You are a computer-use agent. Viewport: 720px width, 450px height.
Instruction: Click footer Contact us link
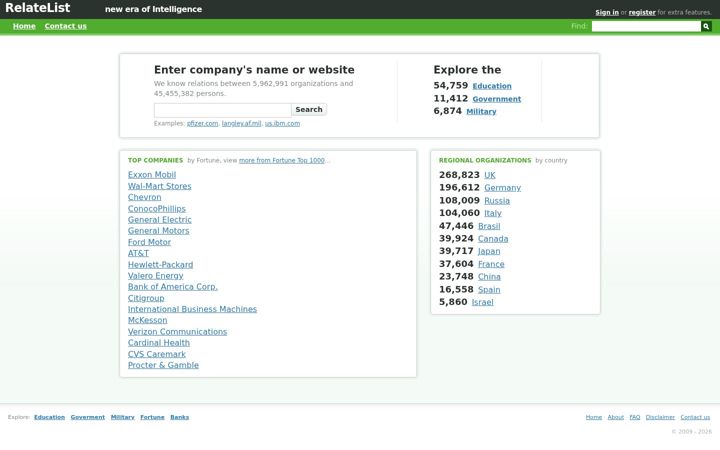[695, 417]
